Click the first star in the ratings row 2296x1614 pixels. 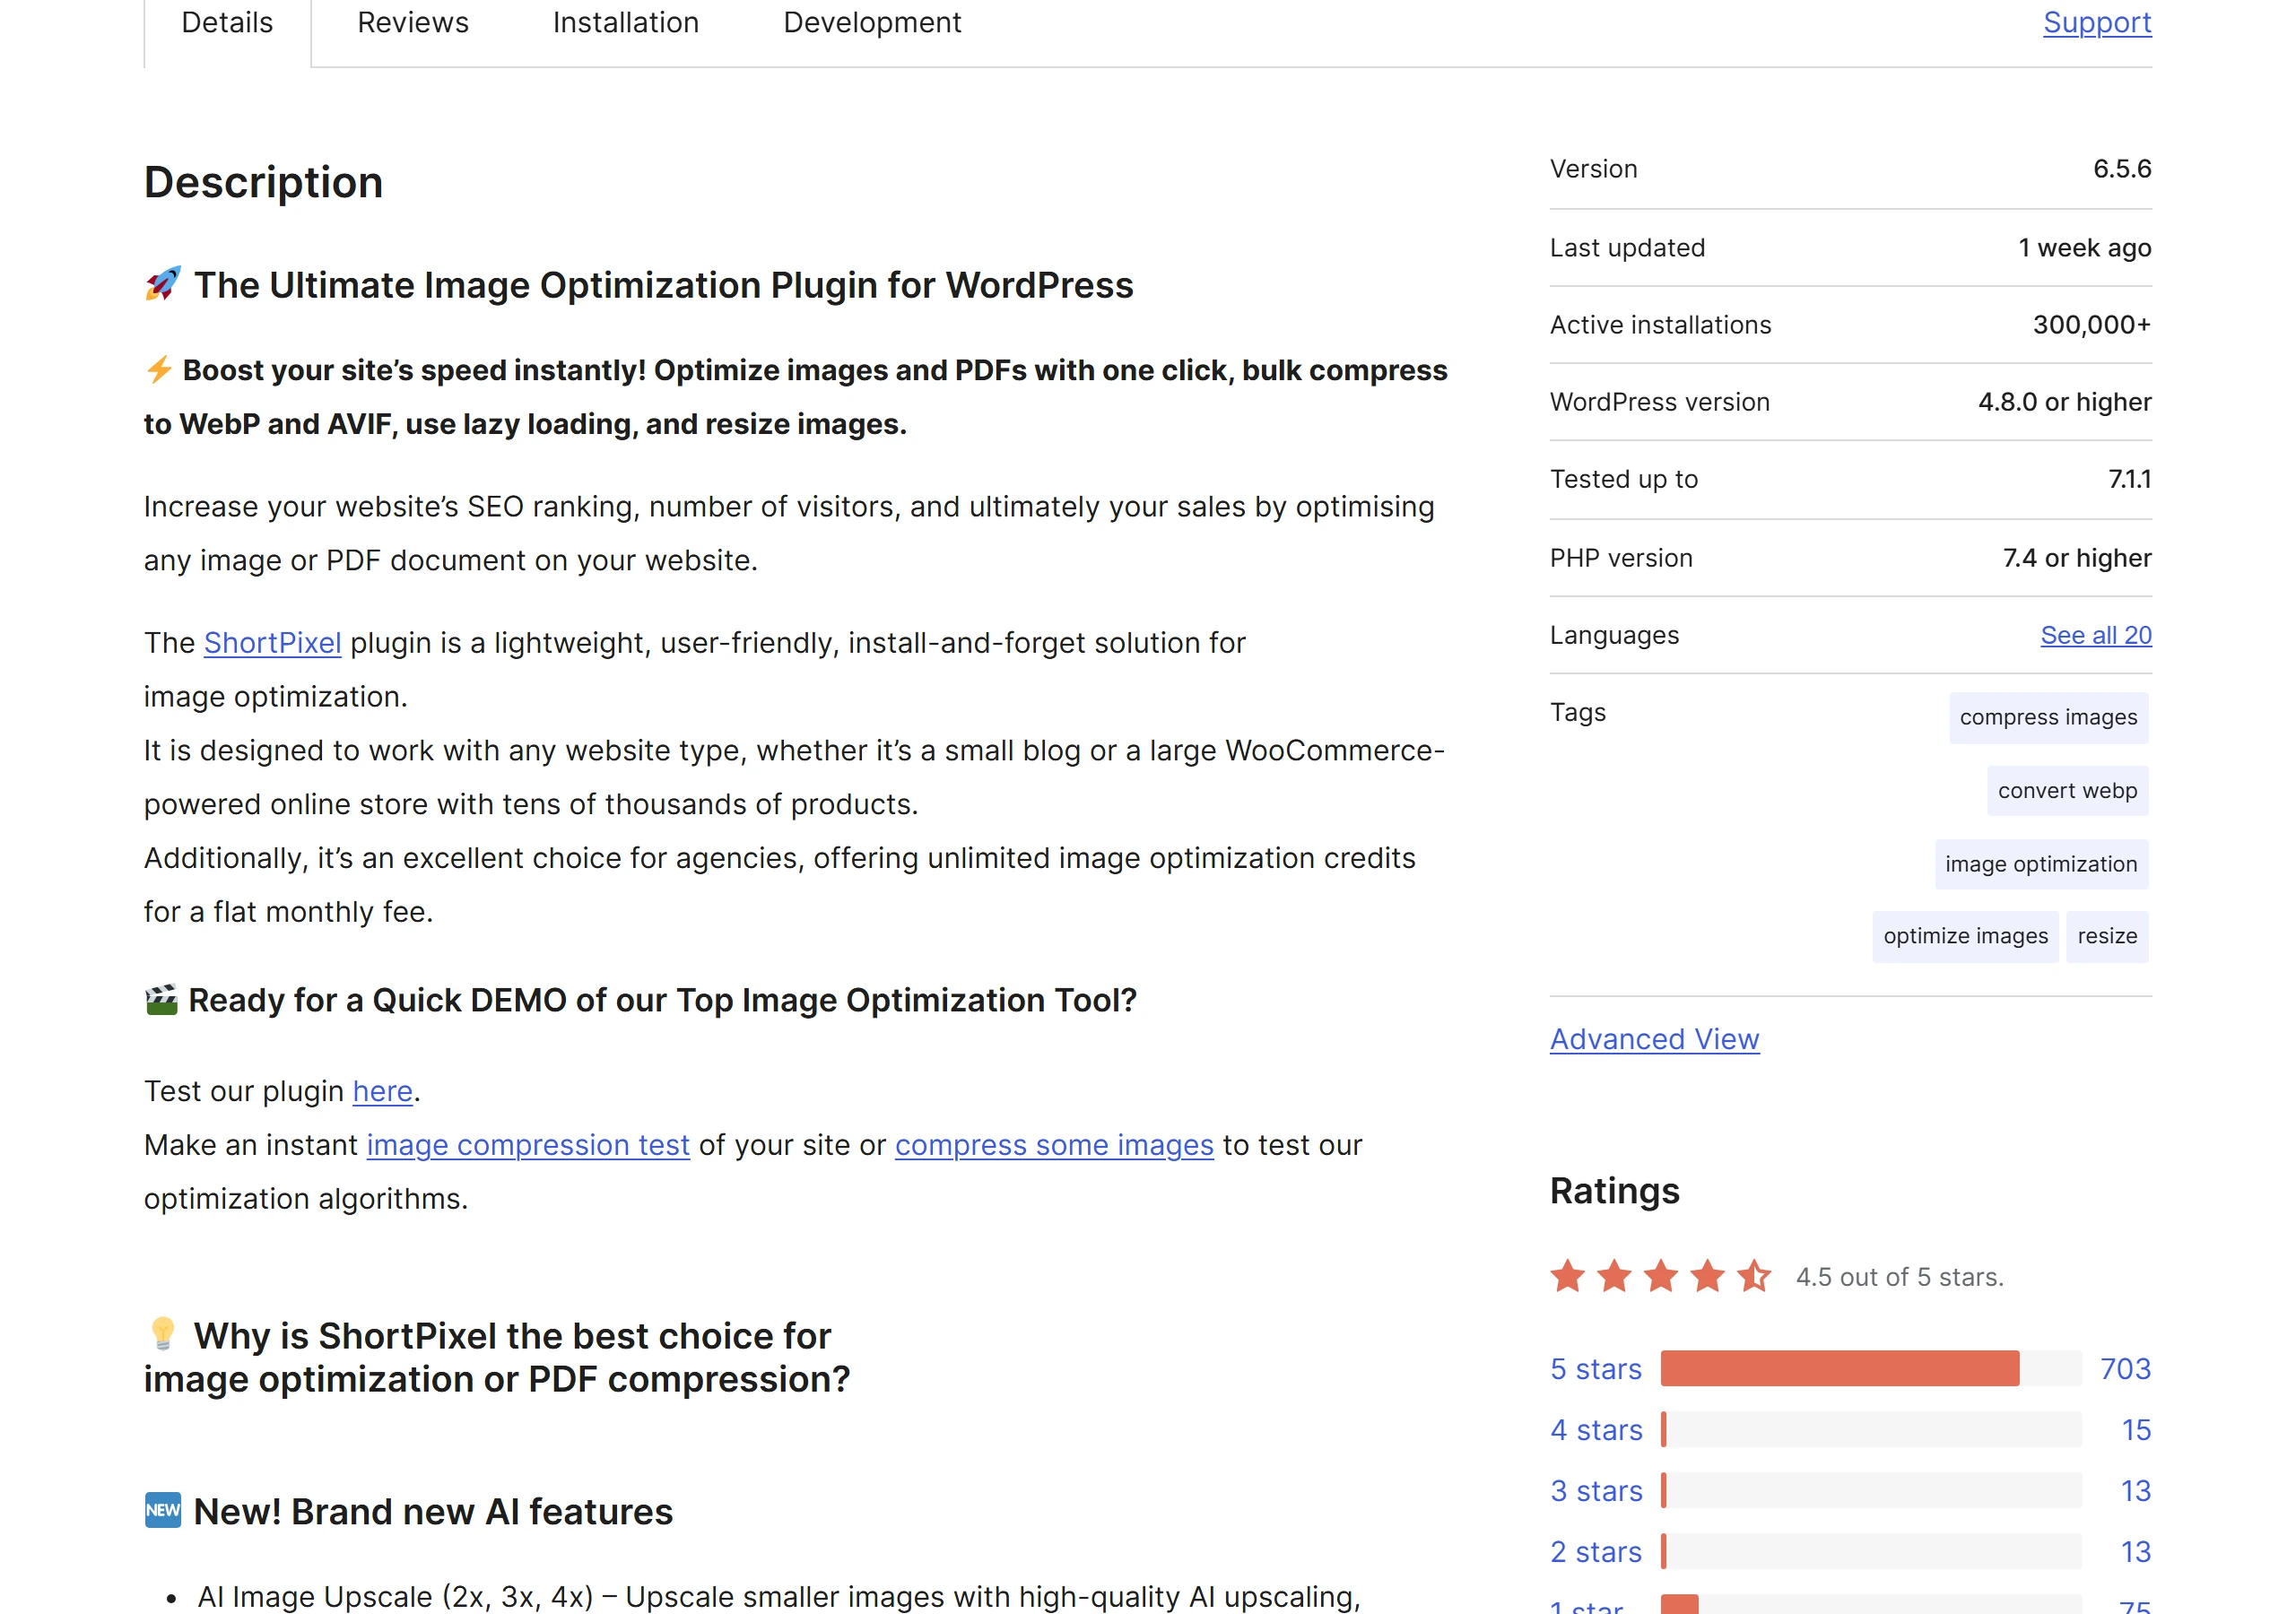coord(1568,1277)
